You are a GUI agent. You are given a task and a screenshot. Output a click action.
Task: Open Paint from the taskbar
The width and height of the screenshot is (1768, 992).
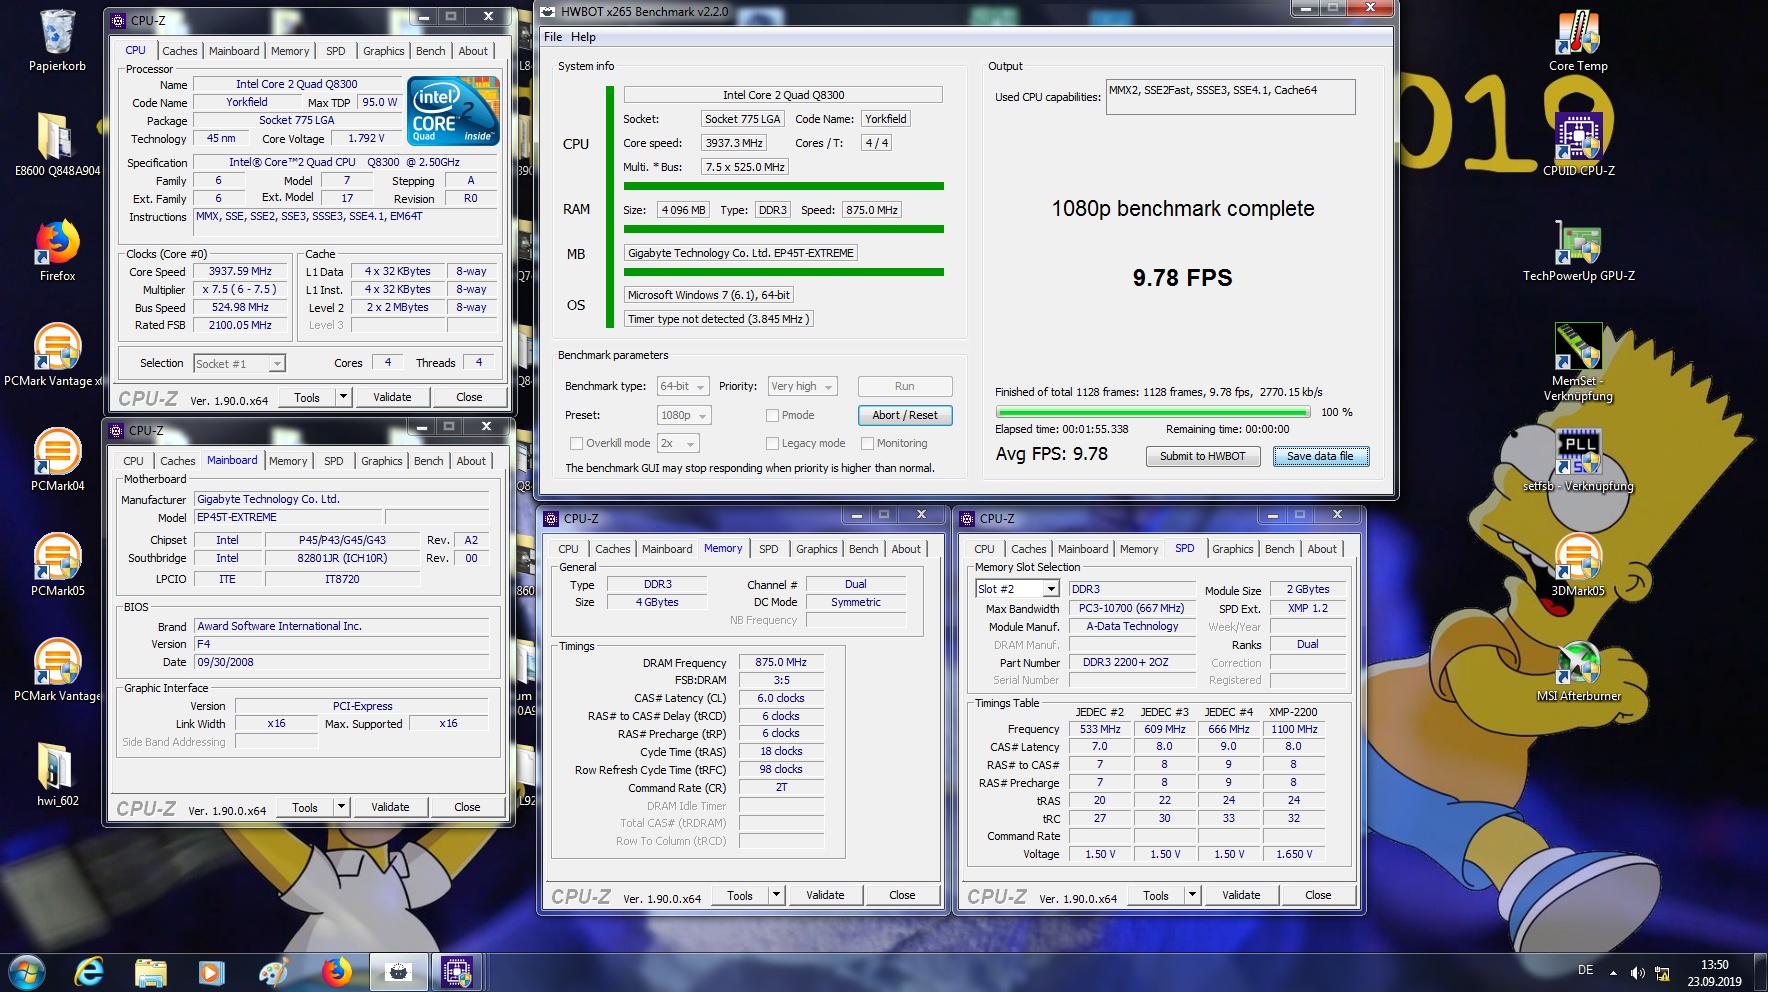pyautogui.click(x=273, y=972)
